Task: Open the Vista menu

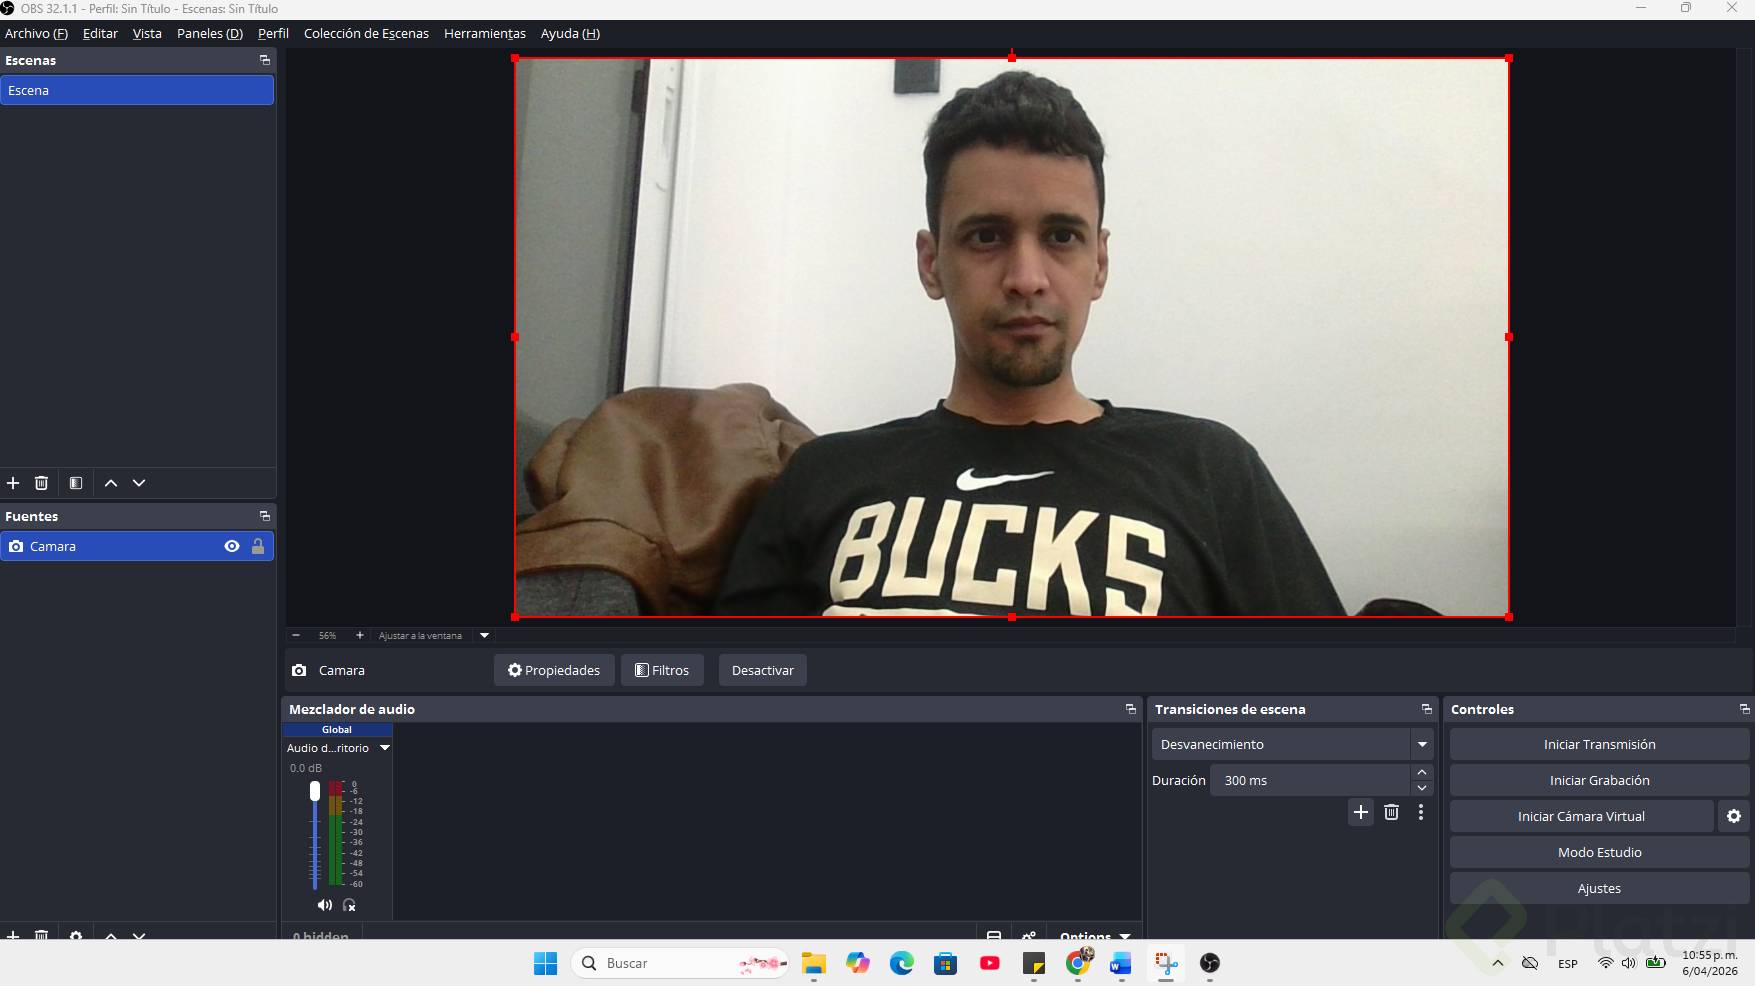Action: point(147,33)
